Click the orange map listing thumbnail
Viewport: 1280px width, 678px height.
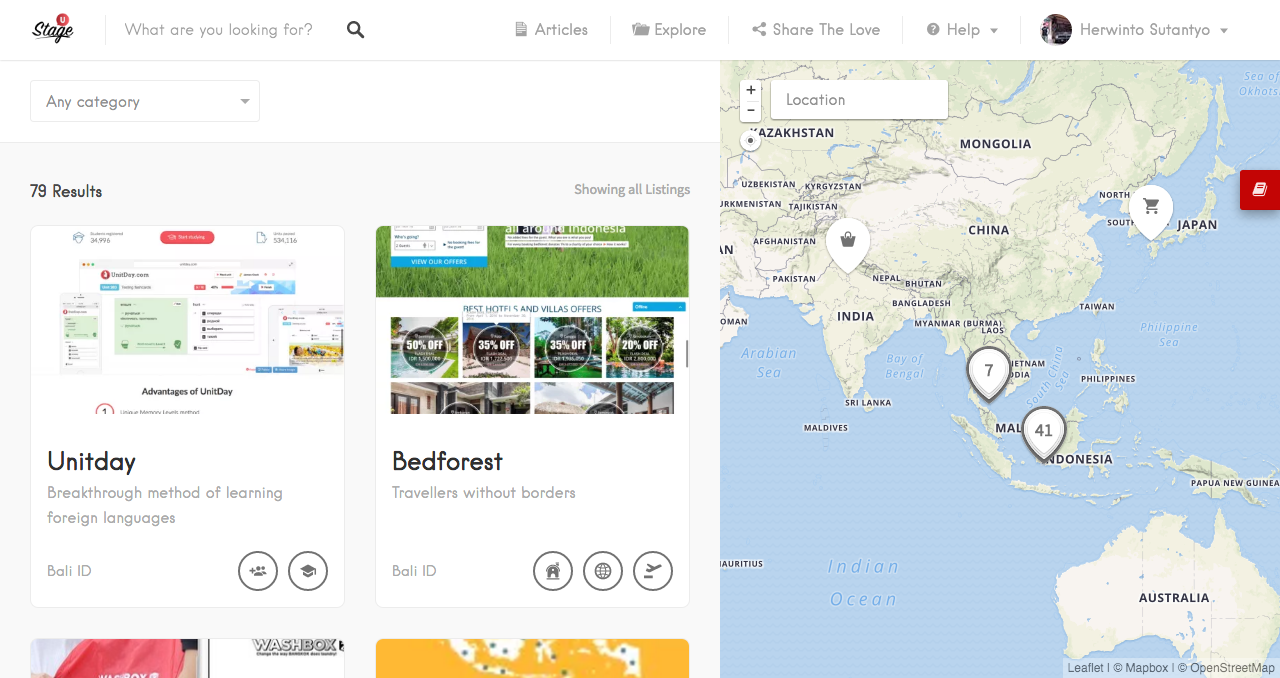tap(532, 658)
